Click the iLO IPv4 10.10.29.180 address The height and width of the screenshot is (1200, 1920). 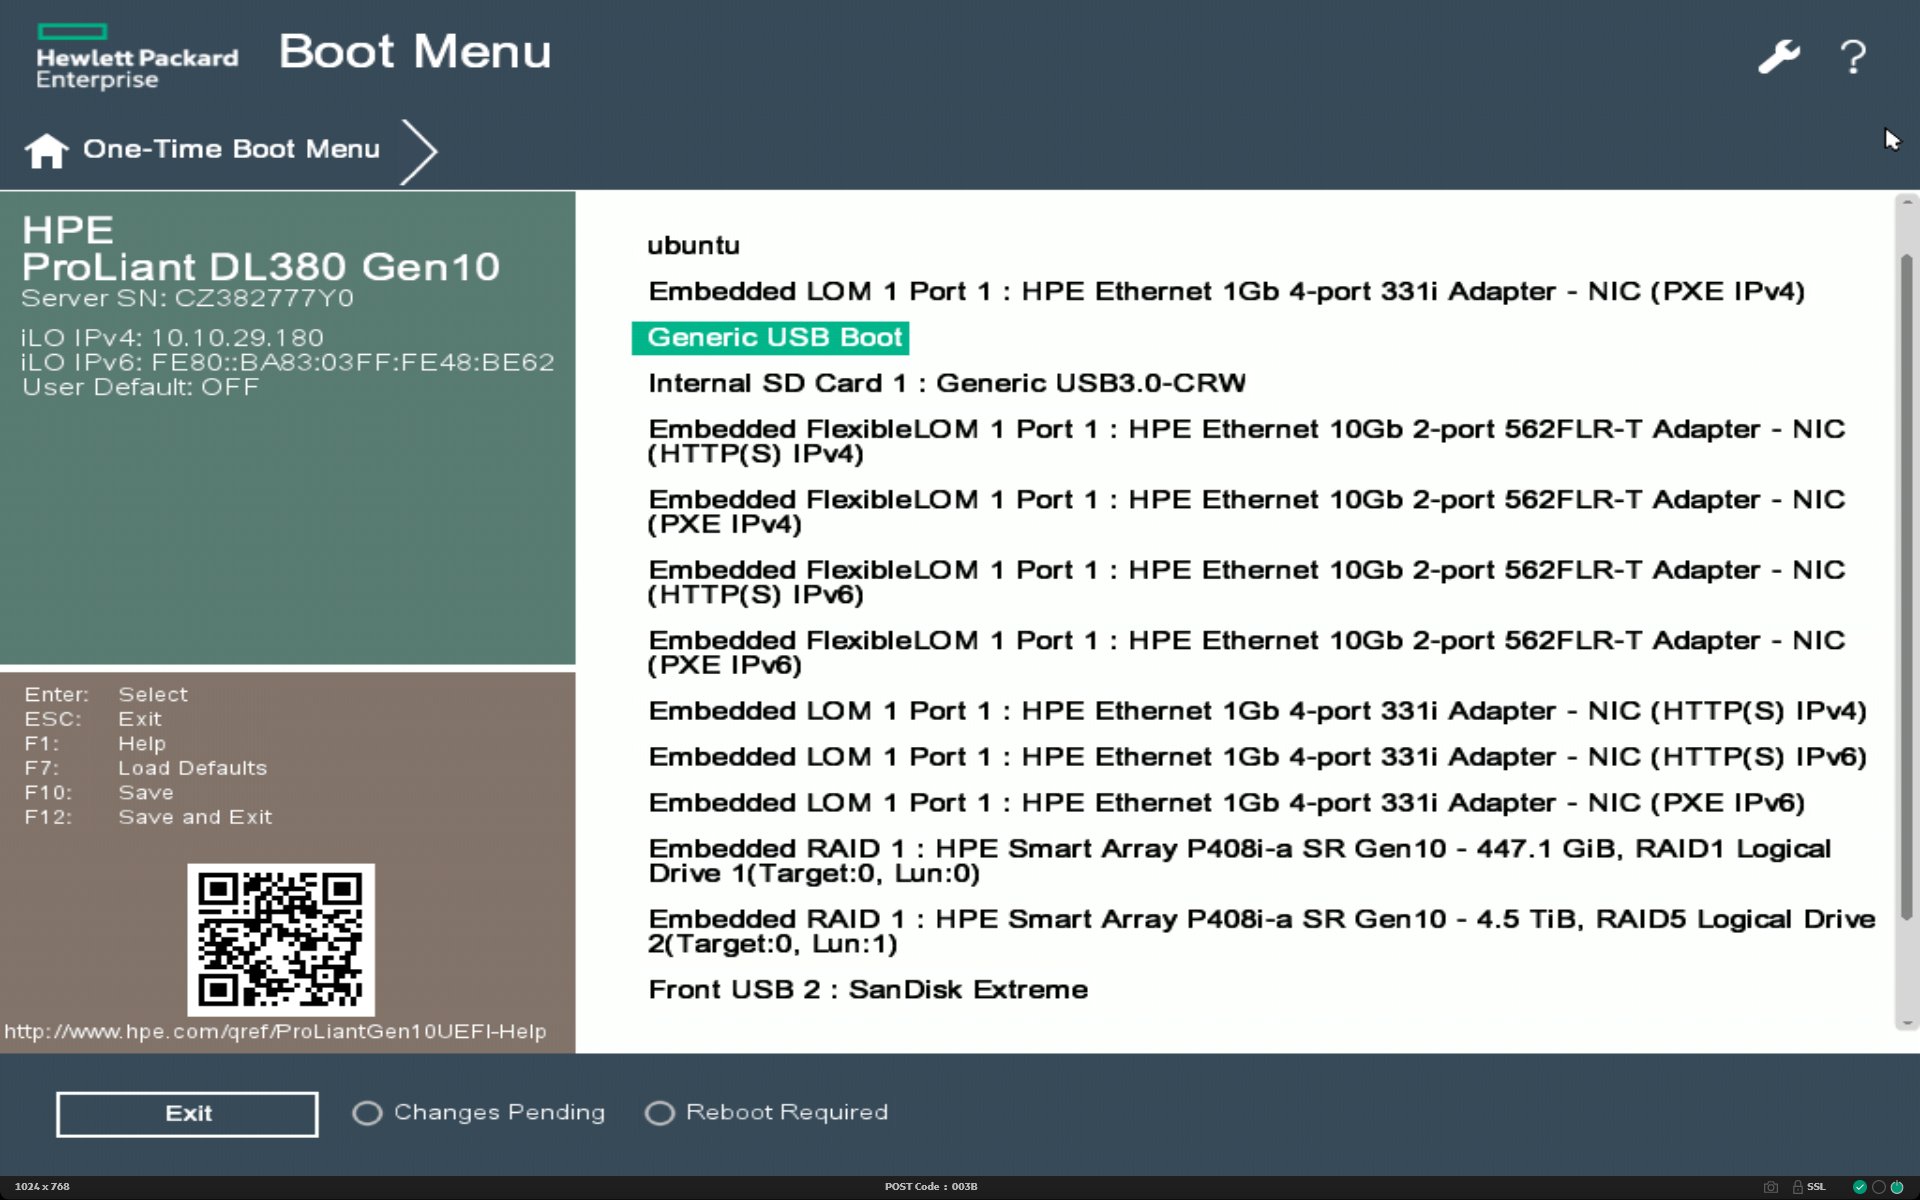[172, 338]
